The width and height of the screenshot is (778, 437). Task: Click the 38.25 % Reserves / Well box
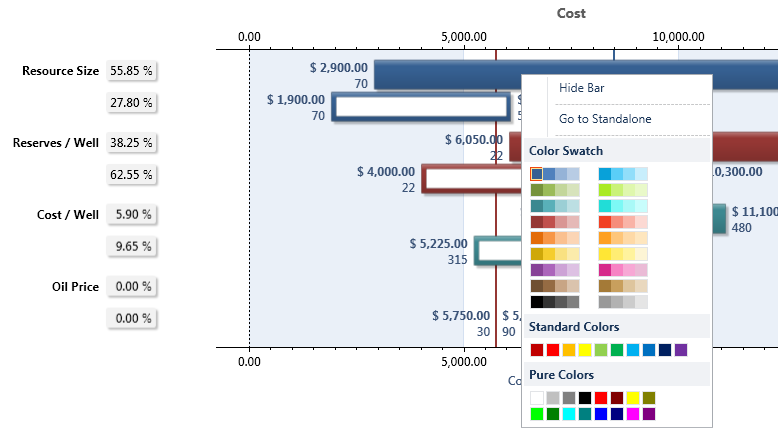132,143
